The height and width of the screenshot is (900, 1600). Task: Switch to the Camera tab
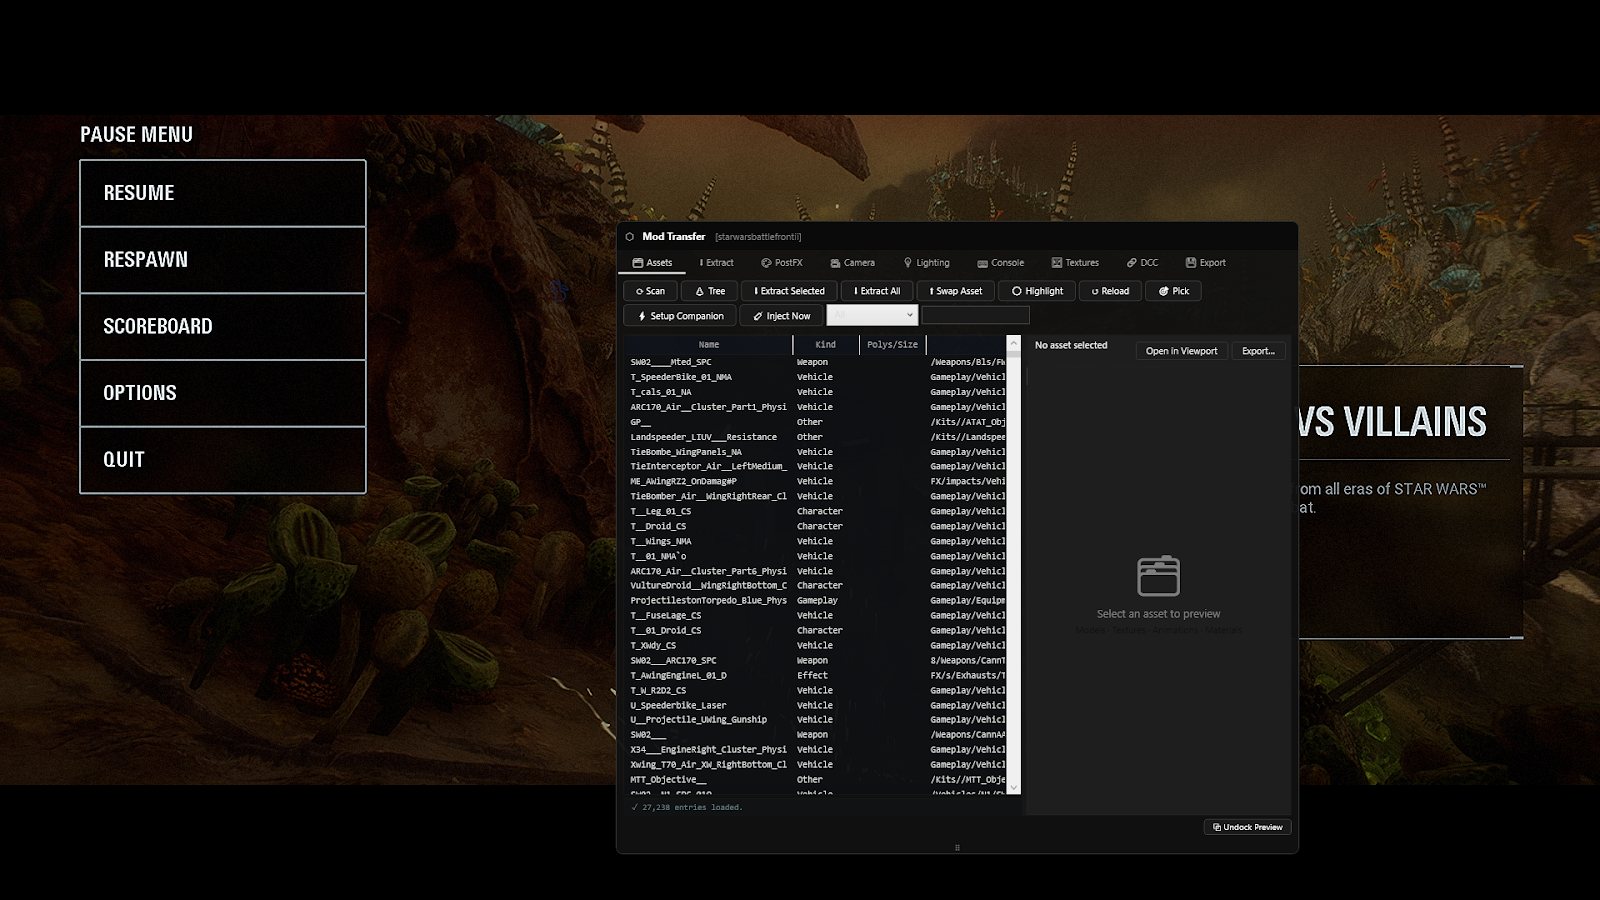[852, 263]
